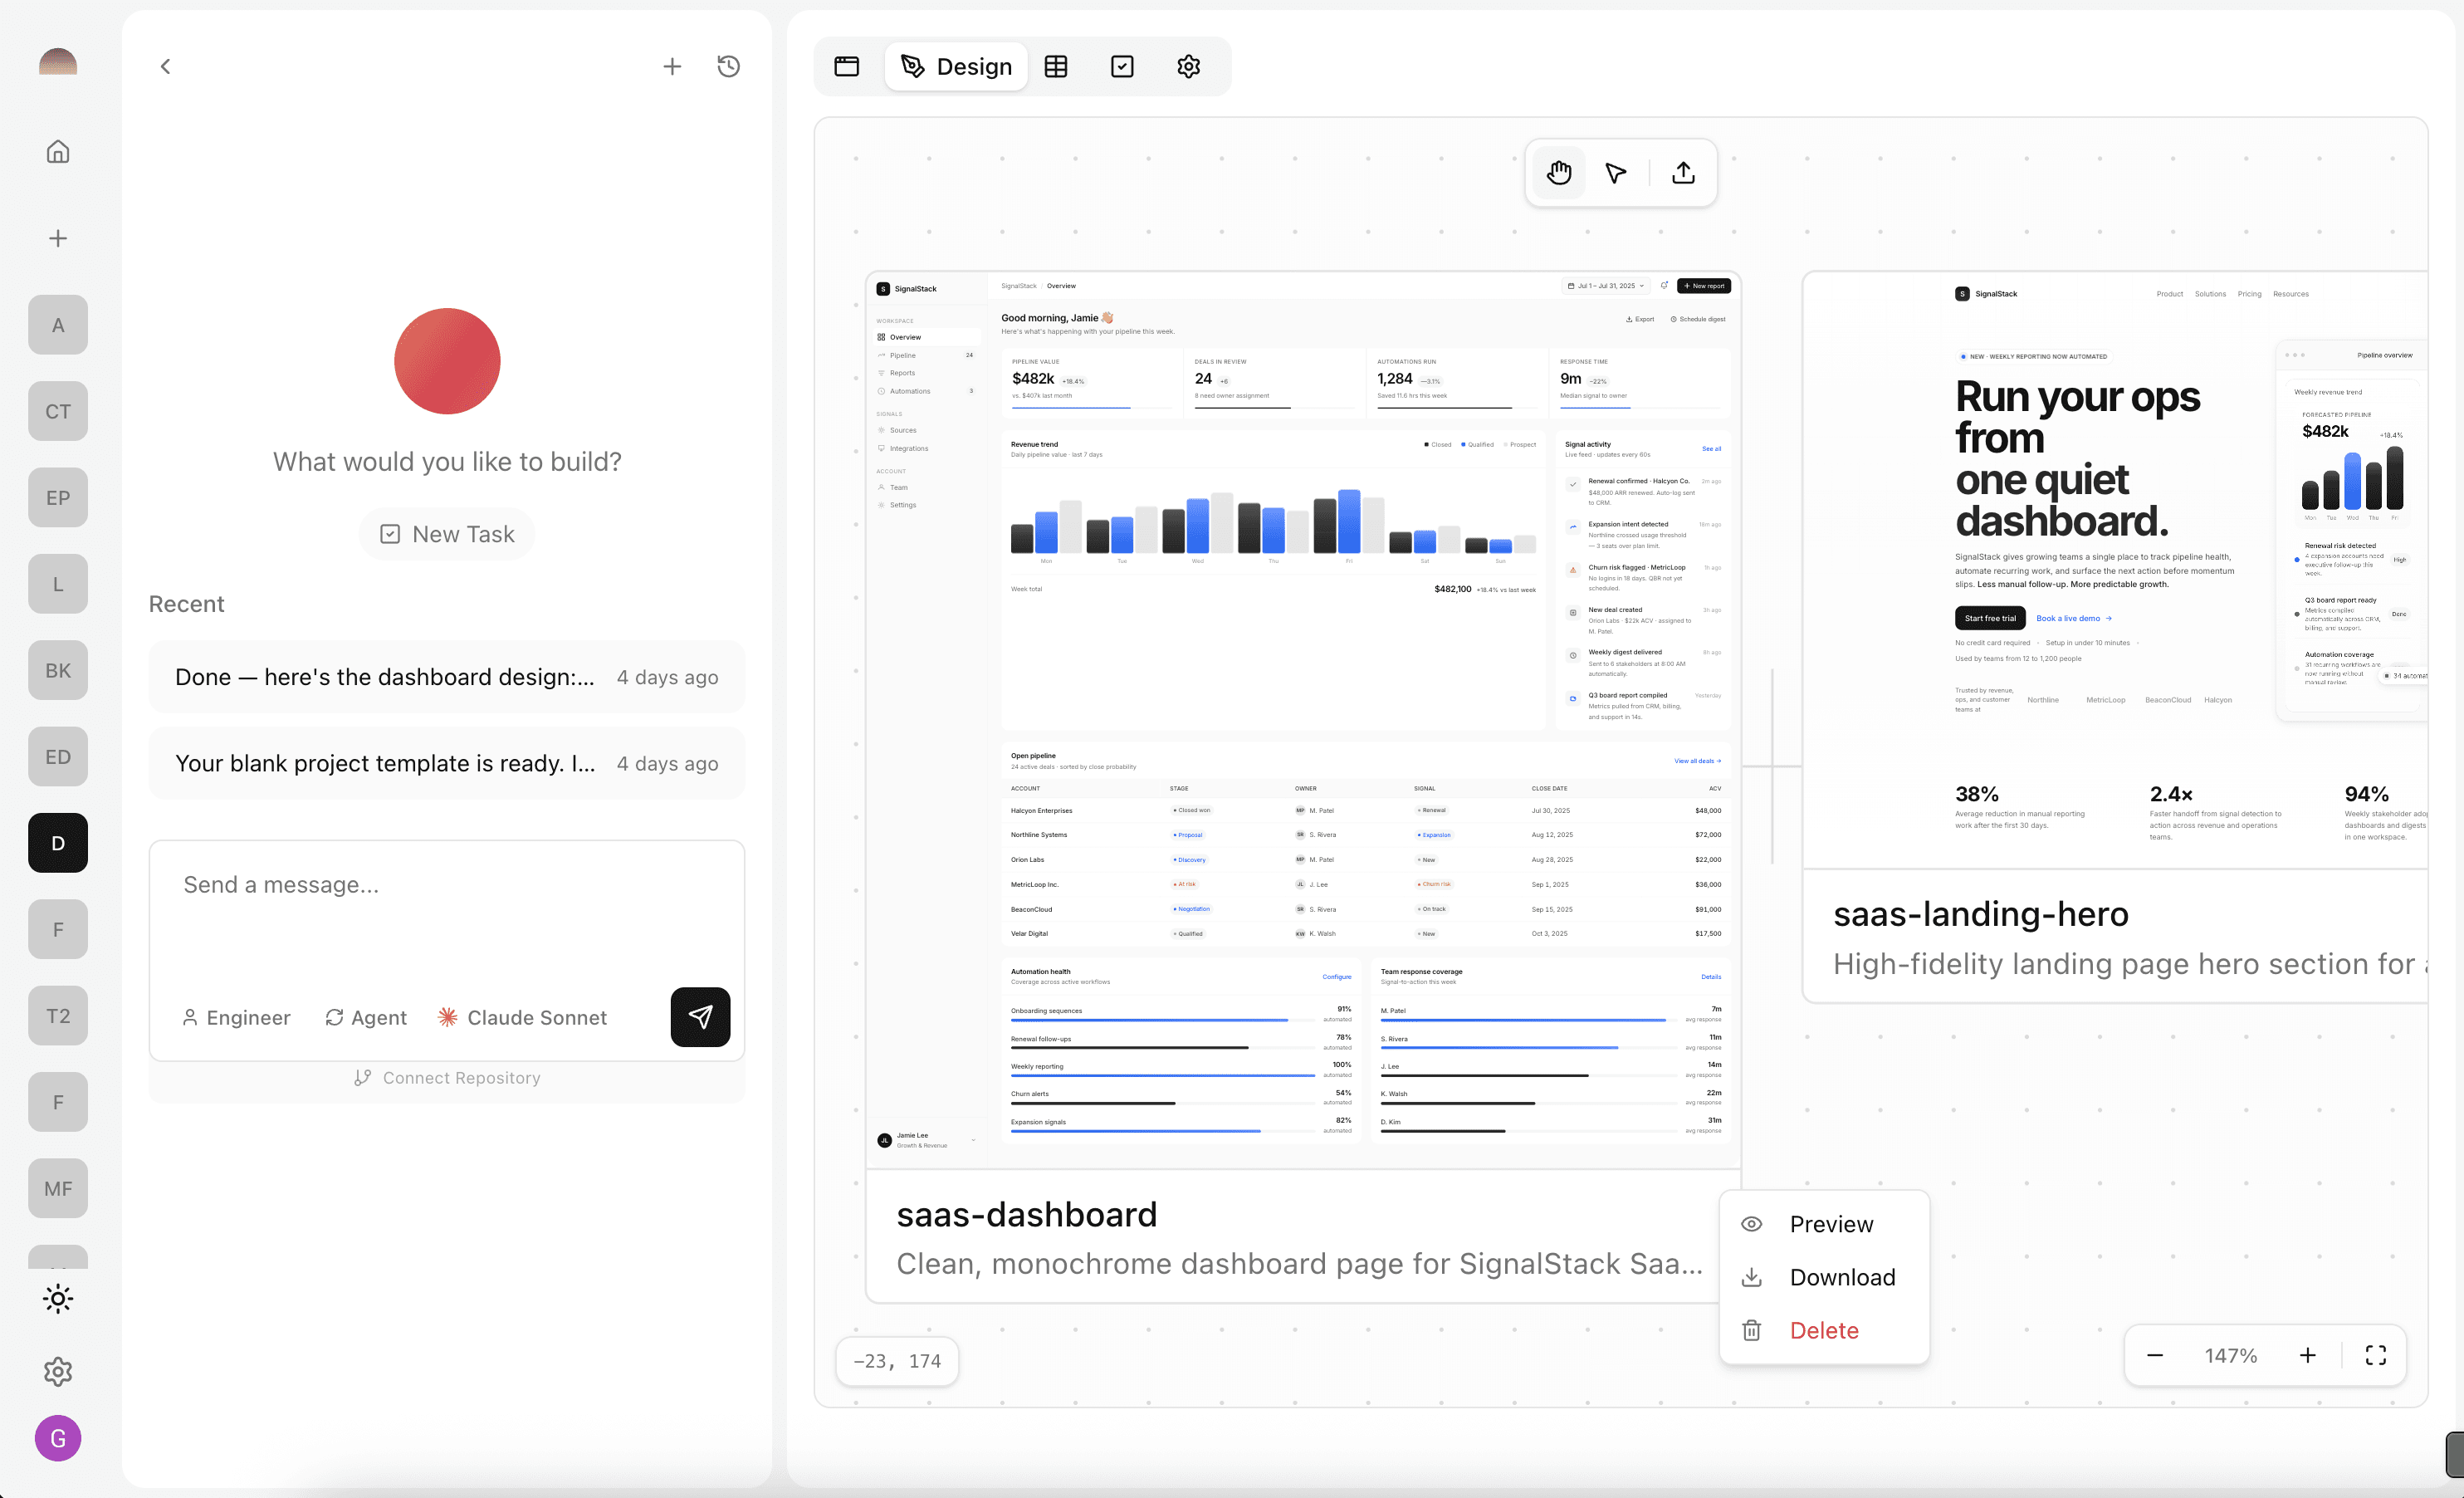Send message with paper plane button
Image resolution: width=2464 pixels, height=1498 pixels.
click(x=700, y=1017)
